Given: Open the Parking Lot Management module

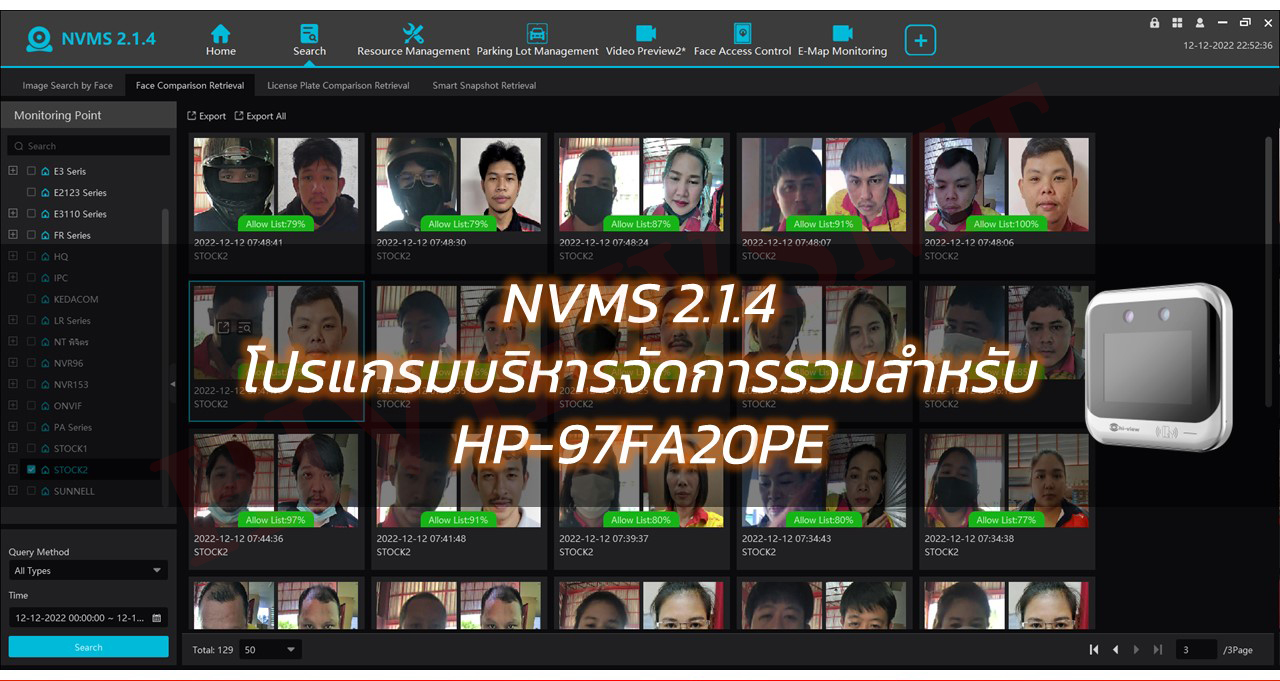Looking at the screenshot, I should [537, 40].
